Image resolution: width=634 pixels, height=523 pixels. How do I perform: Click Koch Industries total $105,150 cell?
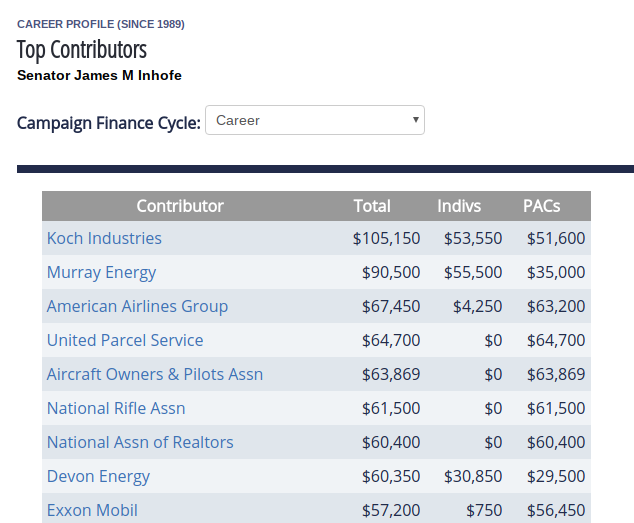point(387,238)
